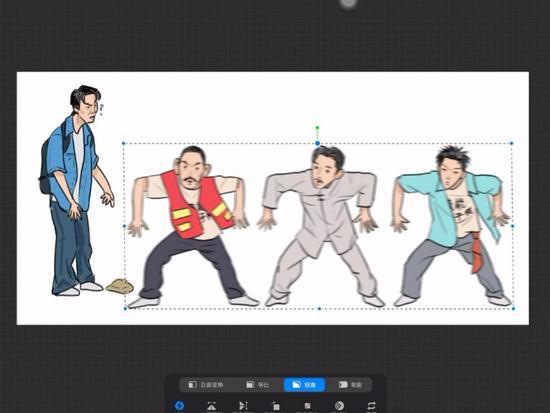Click the green rotation handle above the selection
The width and height of the screenshot is (550, 413).
click(317, 128)
